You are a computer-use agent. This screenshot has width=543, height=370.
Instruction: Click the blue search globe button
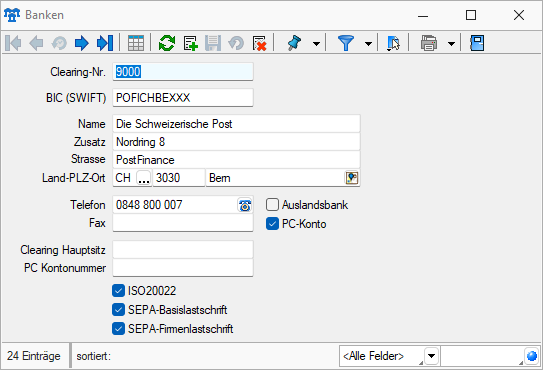pyautogui.click(x=532, y=356)
